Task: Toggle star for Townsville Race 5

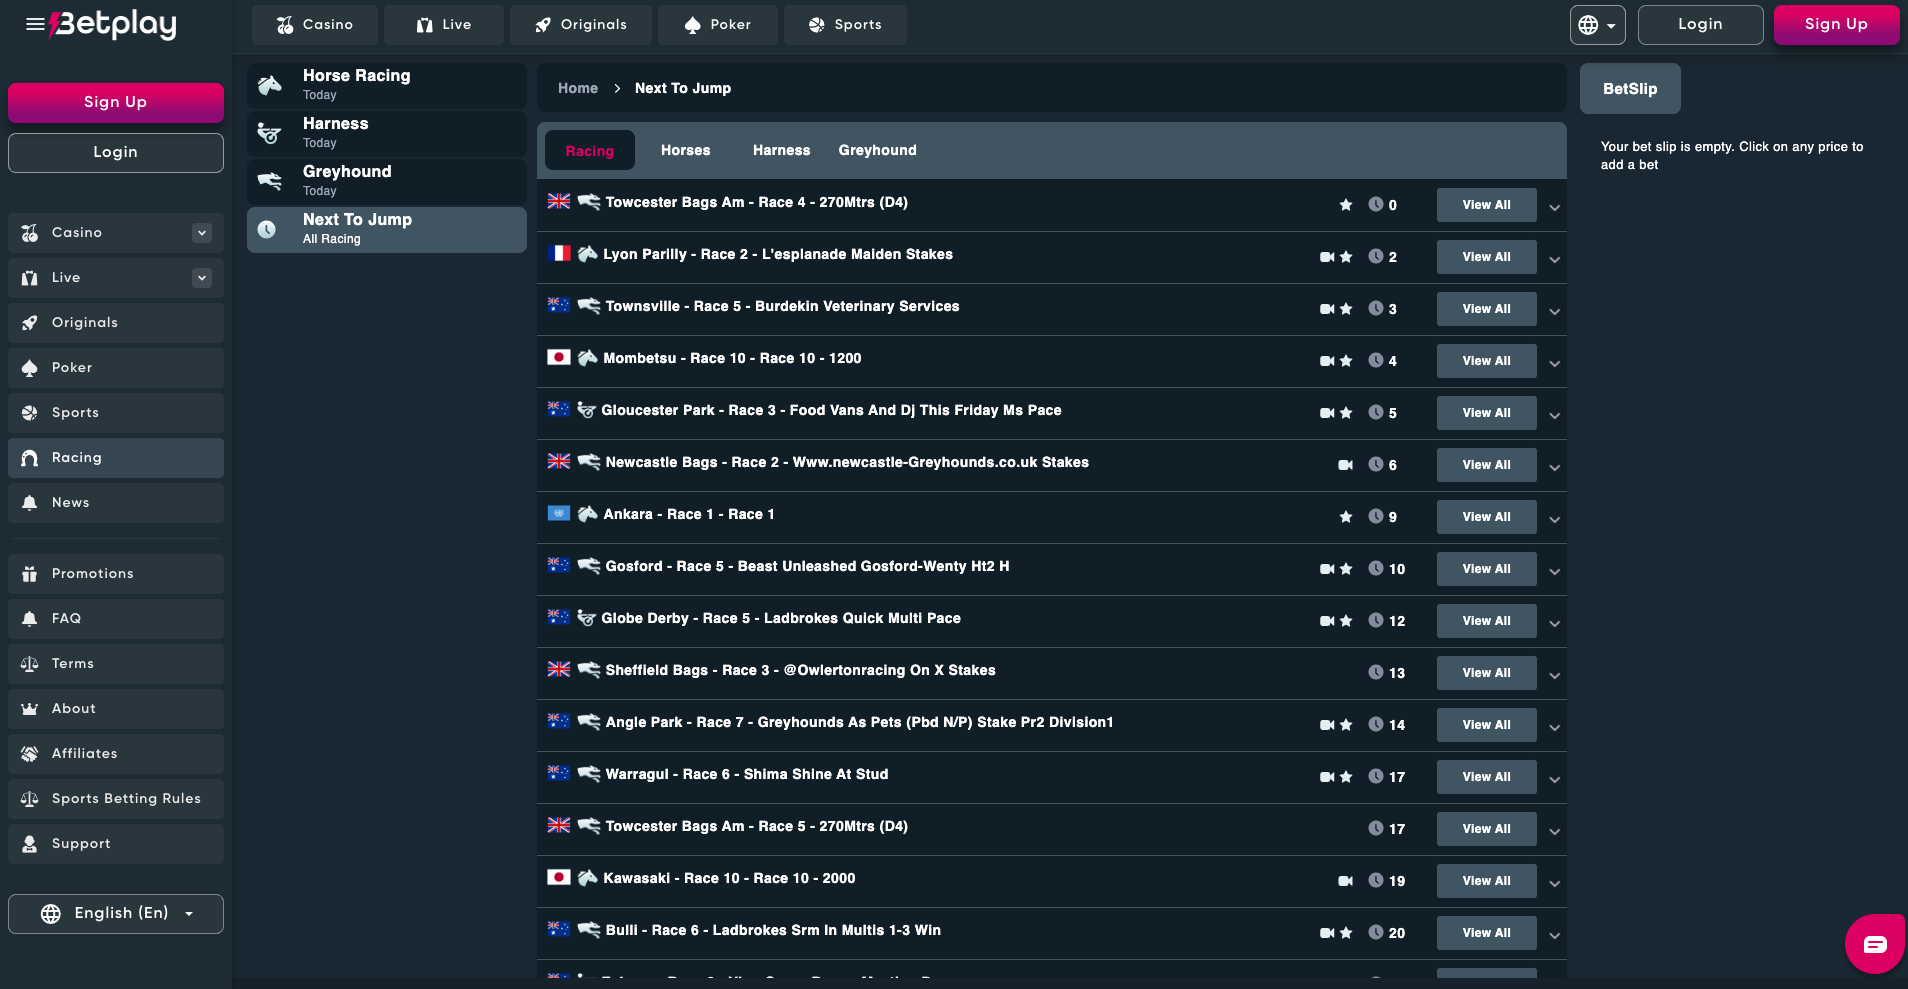Action: point(1346,309)
